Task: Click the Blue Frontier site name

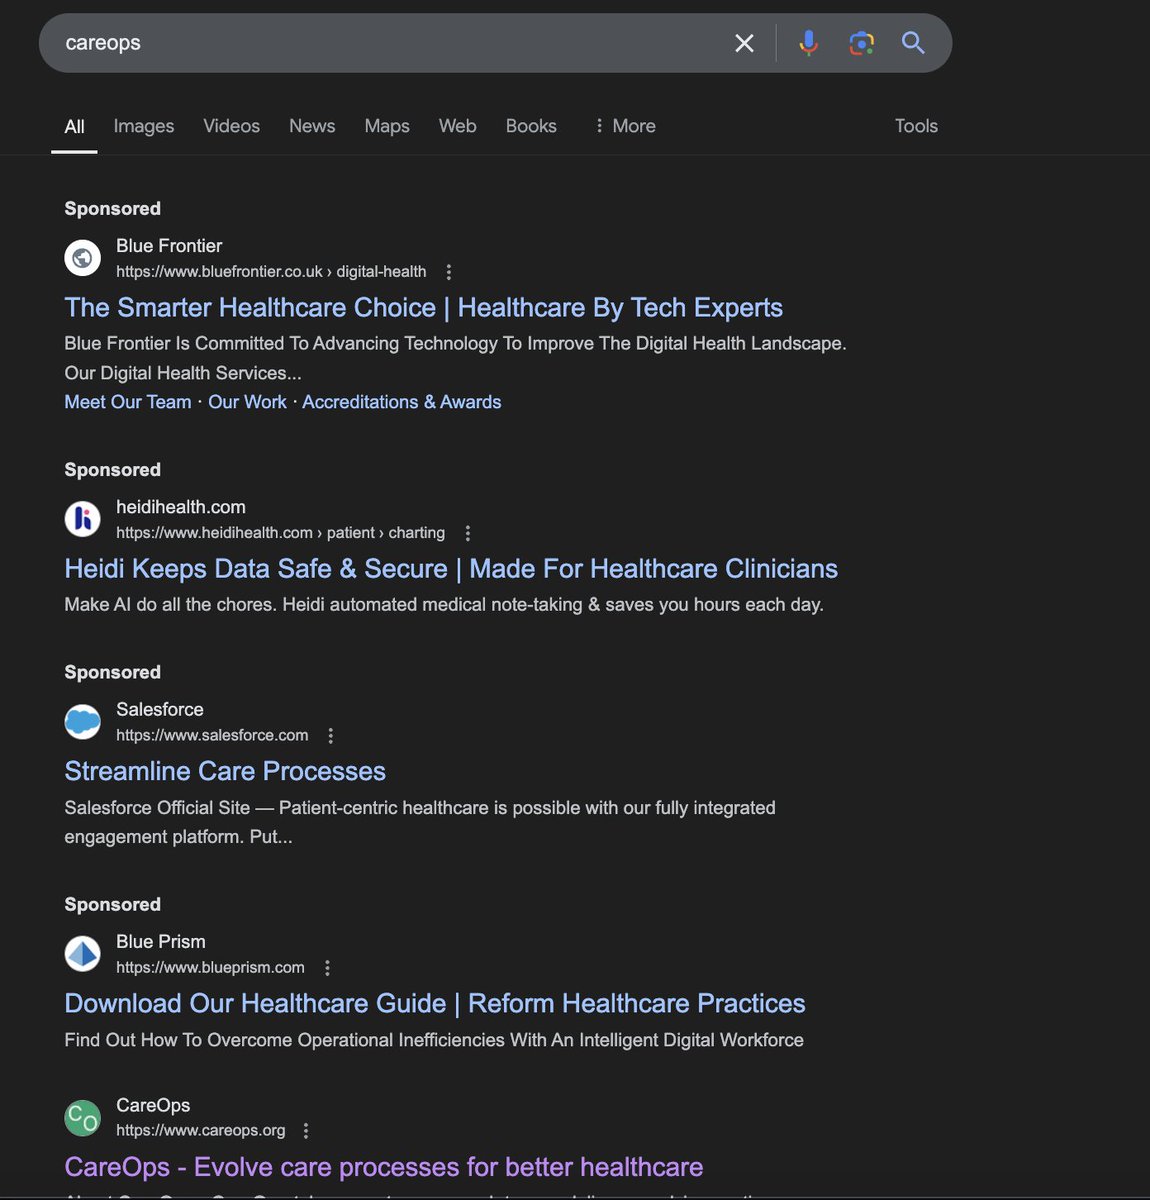Action: [169, 246]
